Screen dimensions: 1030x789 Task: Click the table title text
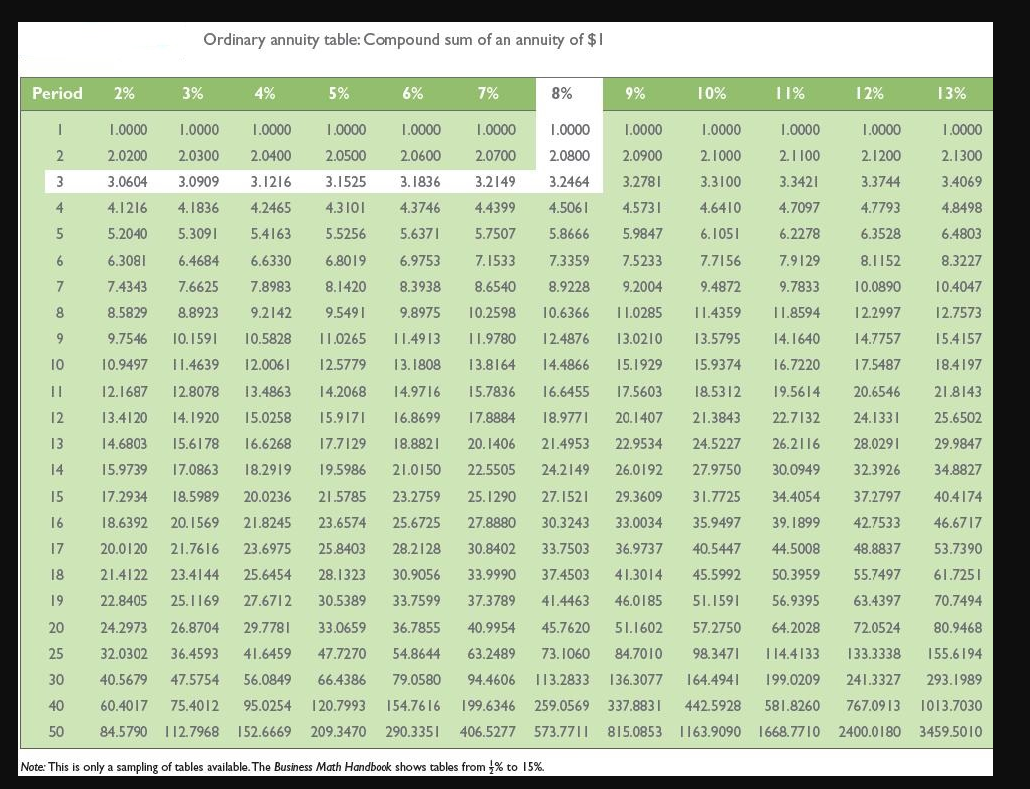pyautogui.click(x=408, y=39)
